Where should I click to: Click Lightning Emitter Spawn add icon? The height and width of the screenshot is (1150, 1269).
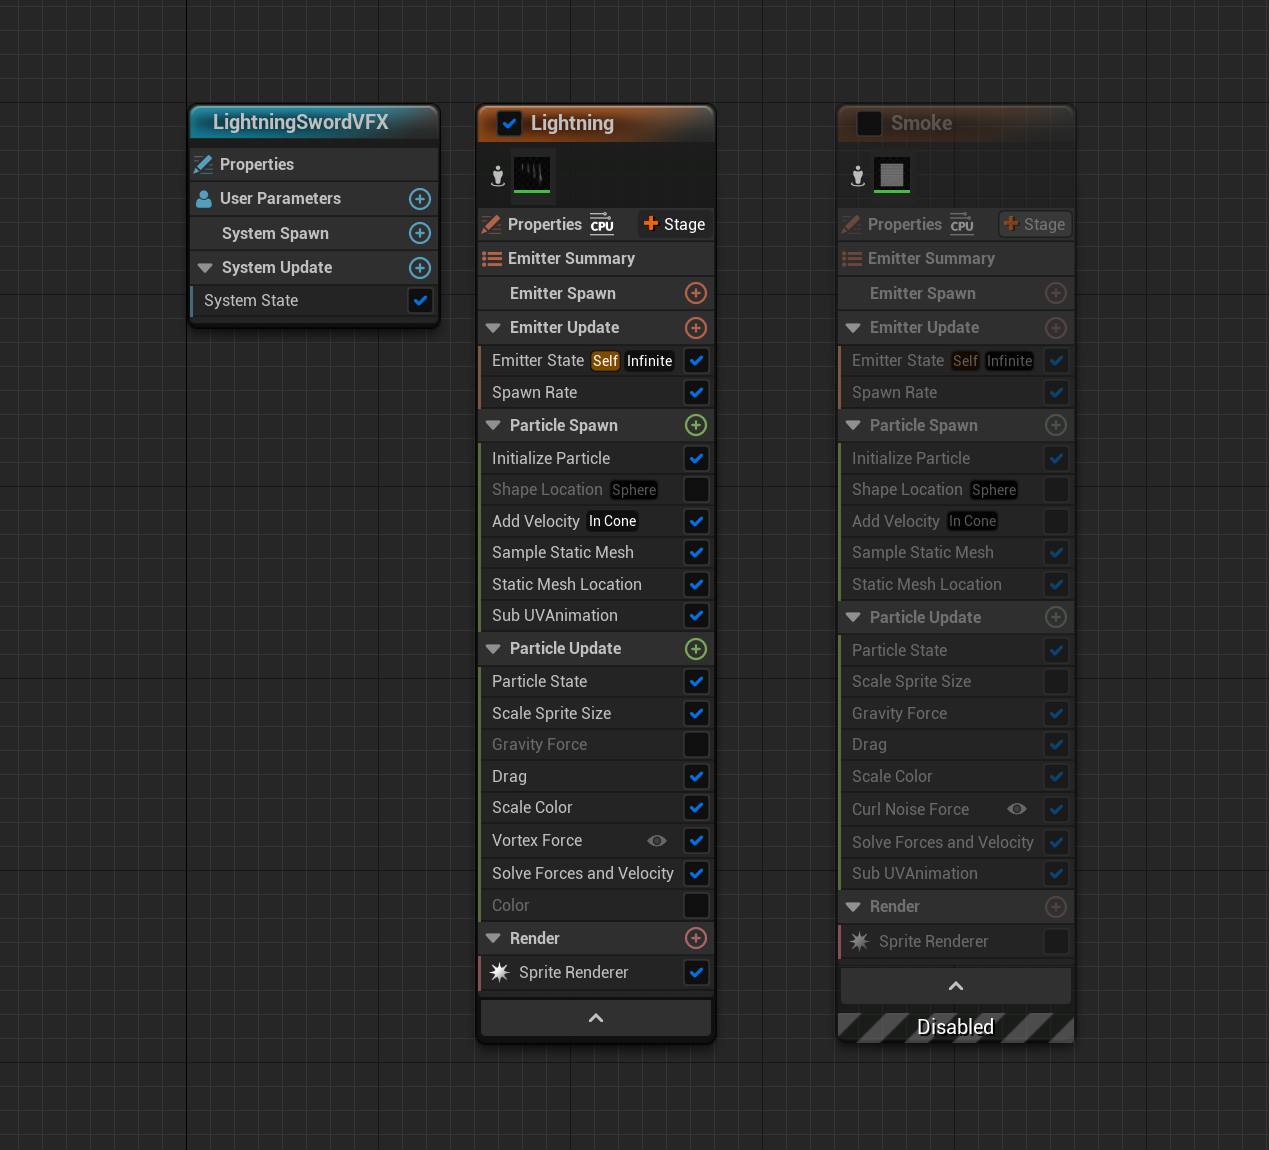[x=696, y=293]
